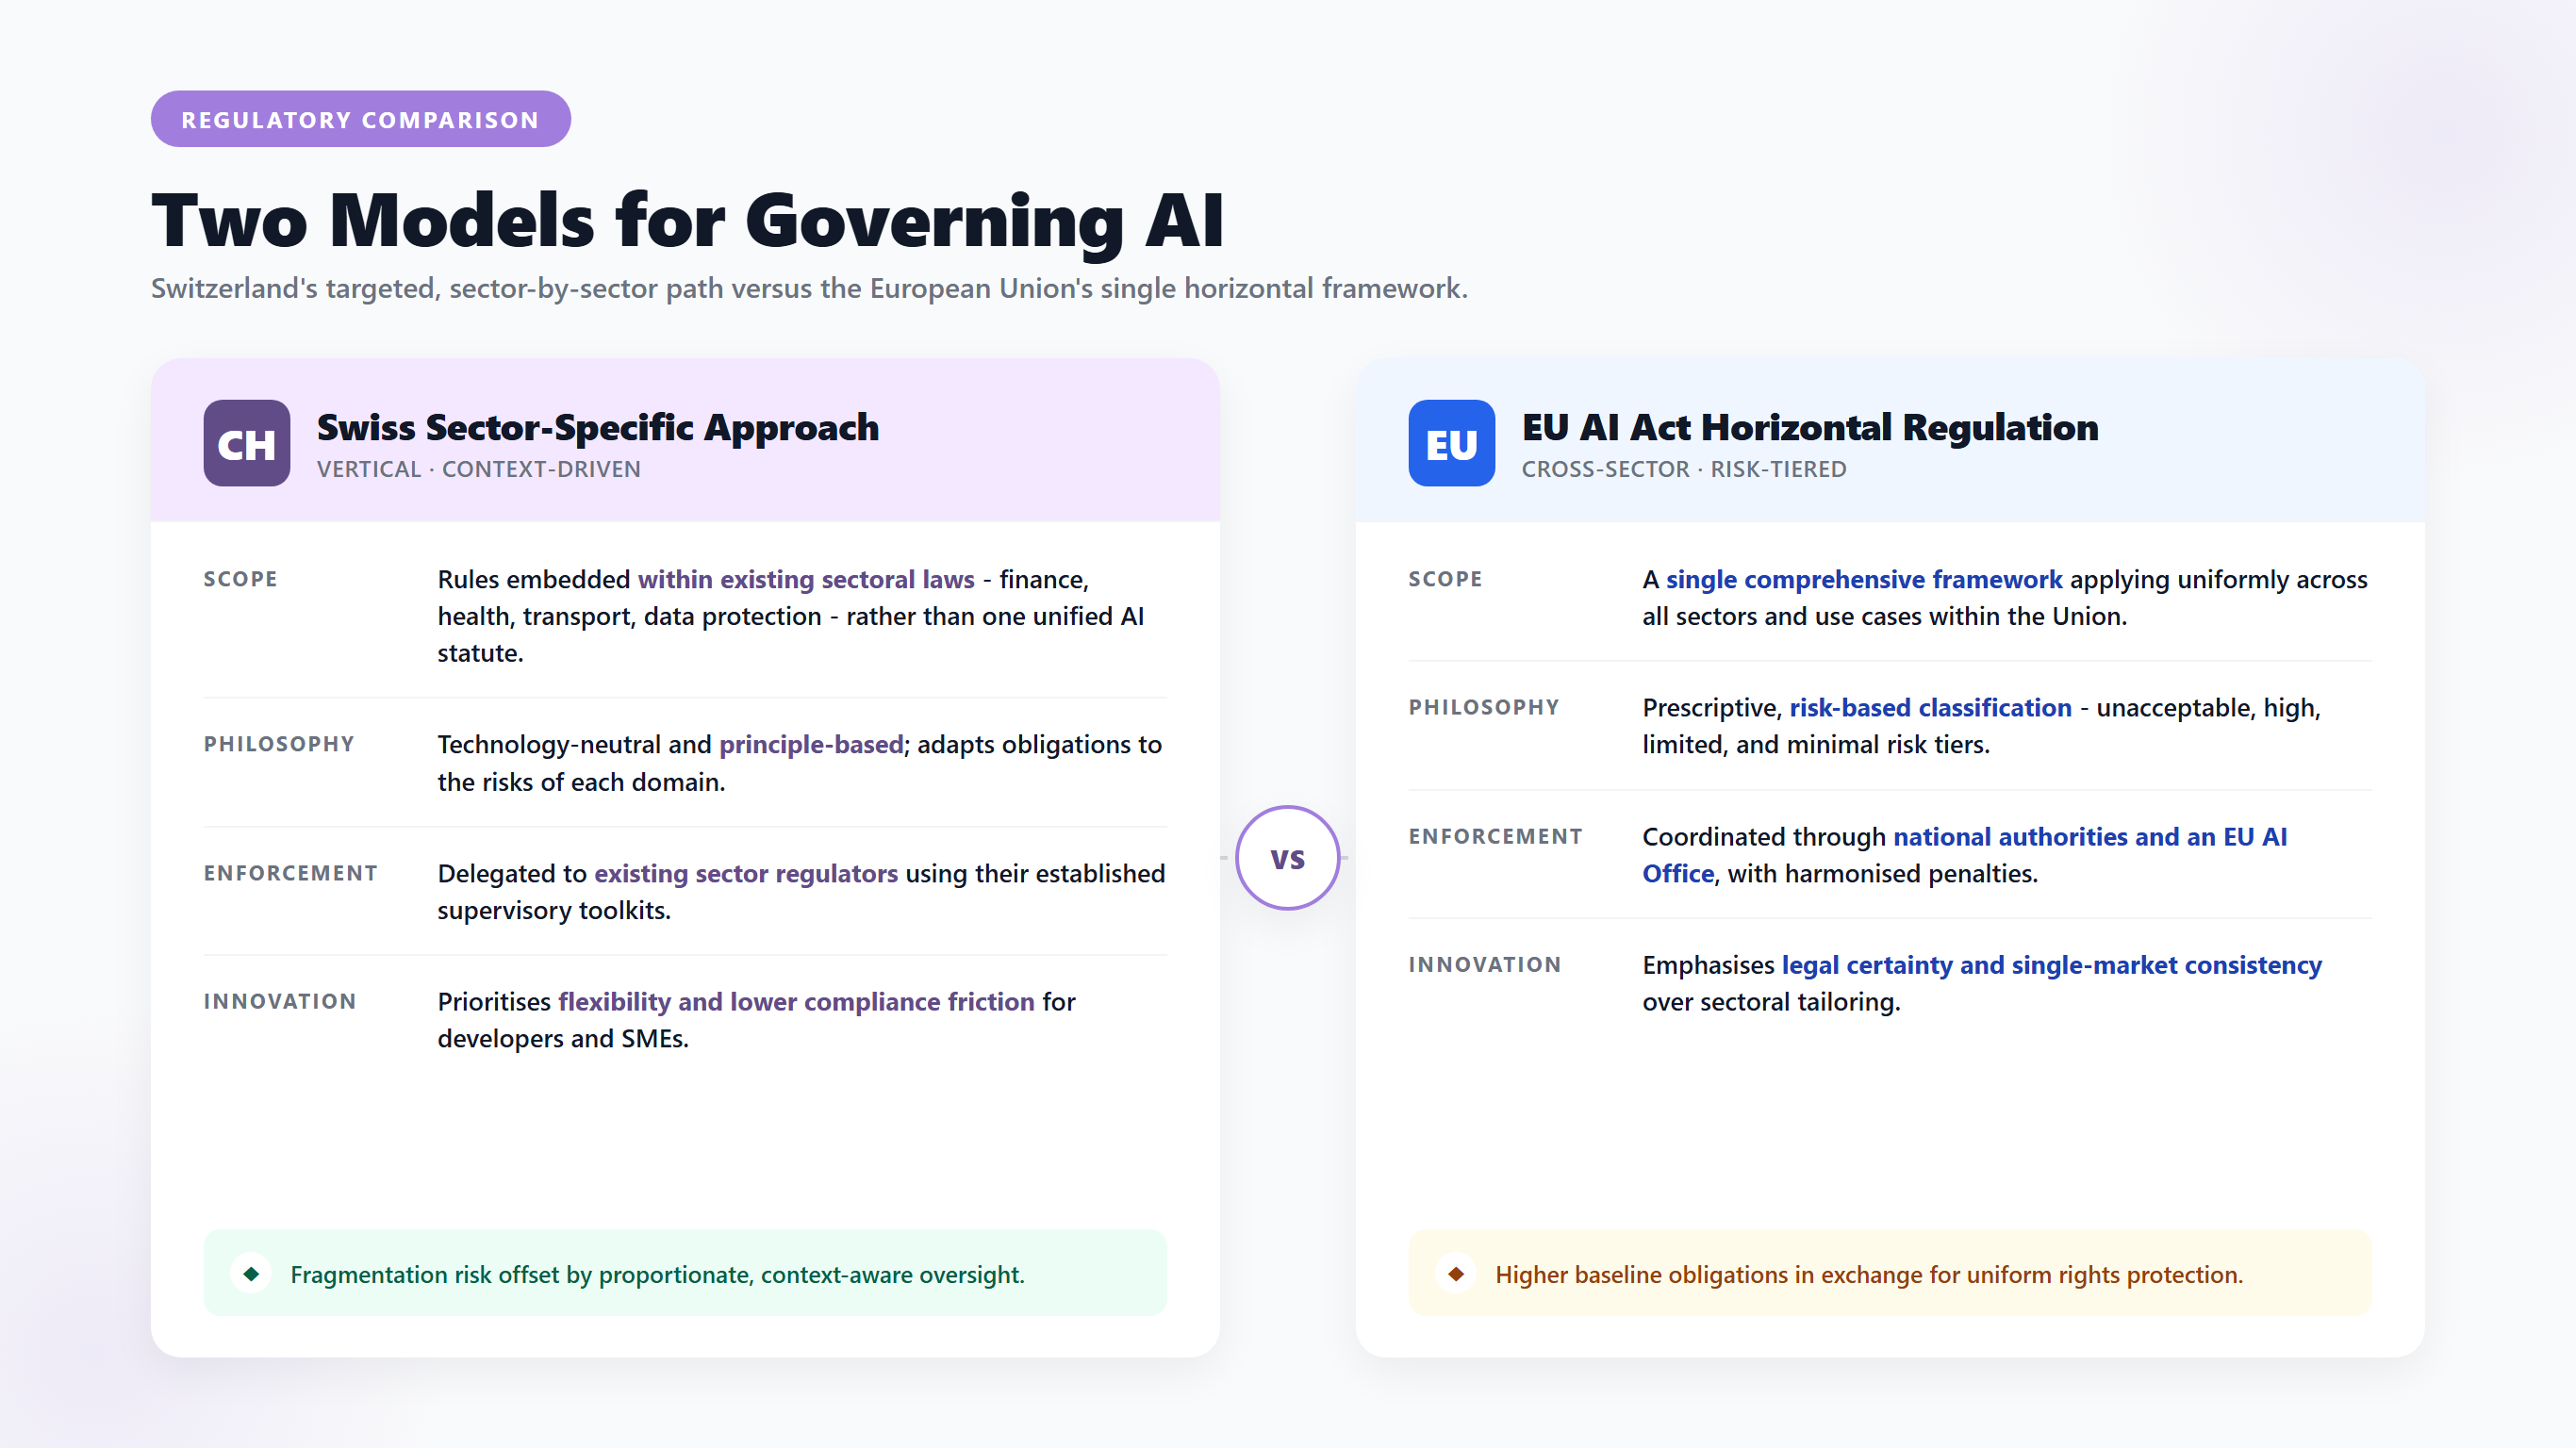Click 'CROSS-SECTOR · RISK-TIERED' subtitle
The image size is (2576, 1448).
(1684, 469)
